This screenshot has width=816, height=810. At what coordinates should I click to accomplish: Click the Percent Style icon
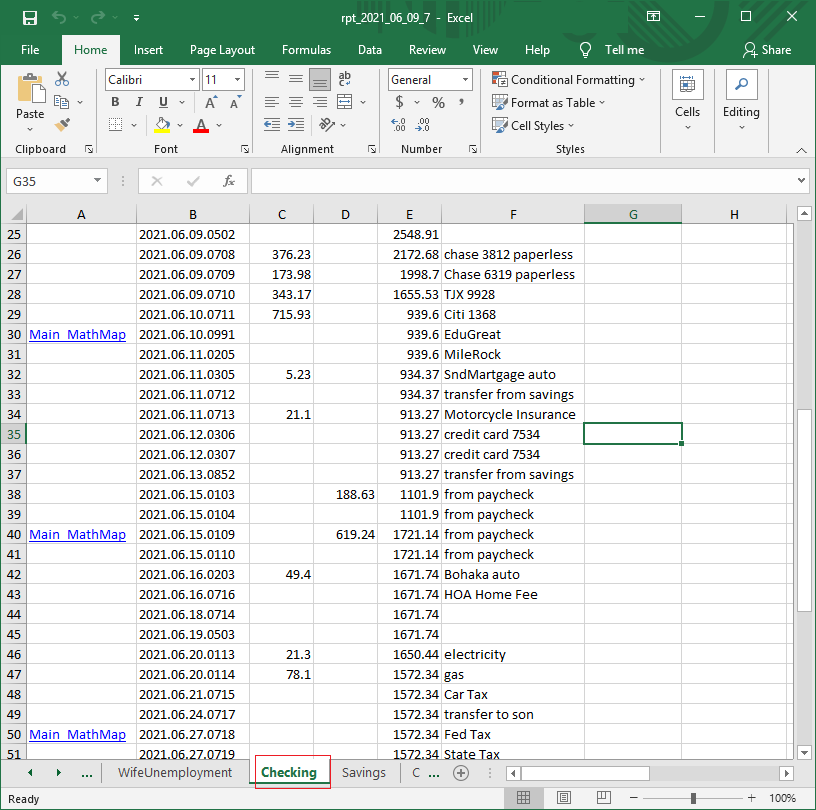pyautogui.click(x=438, y=102)
